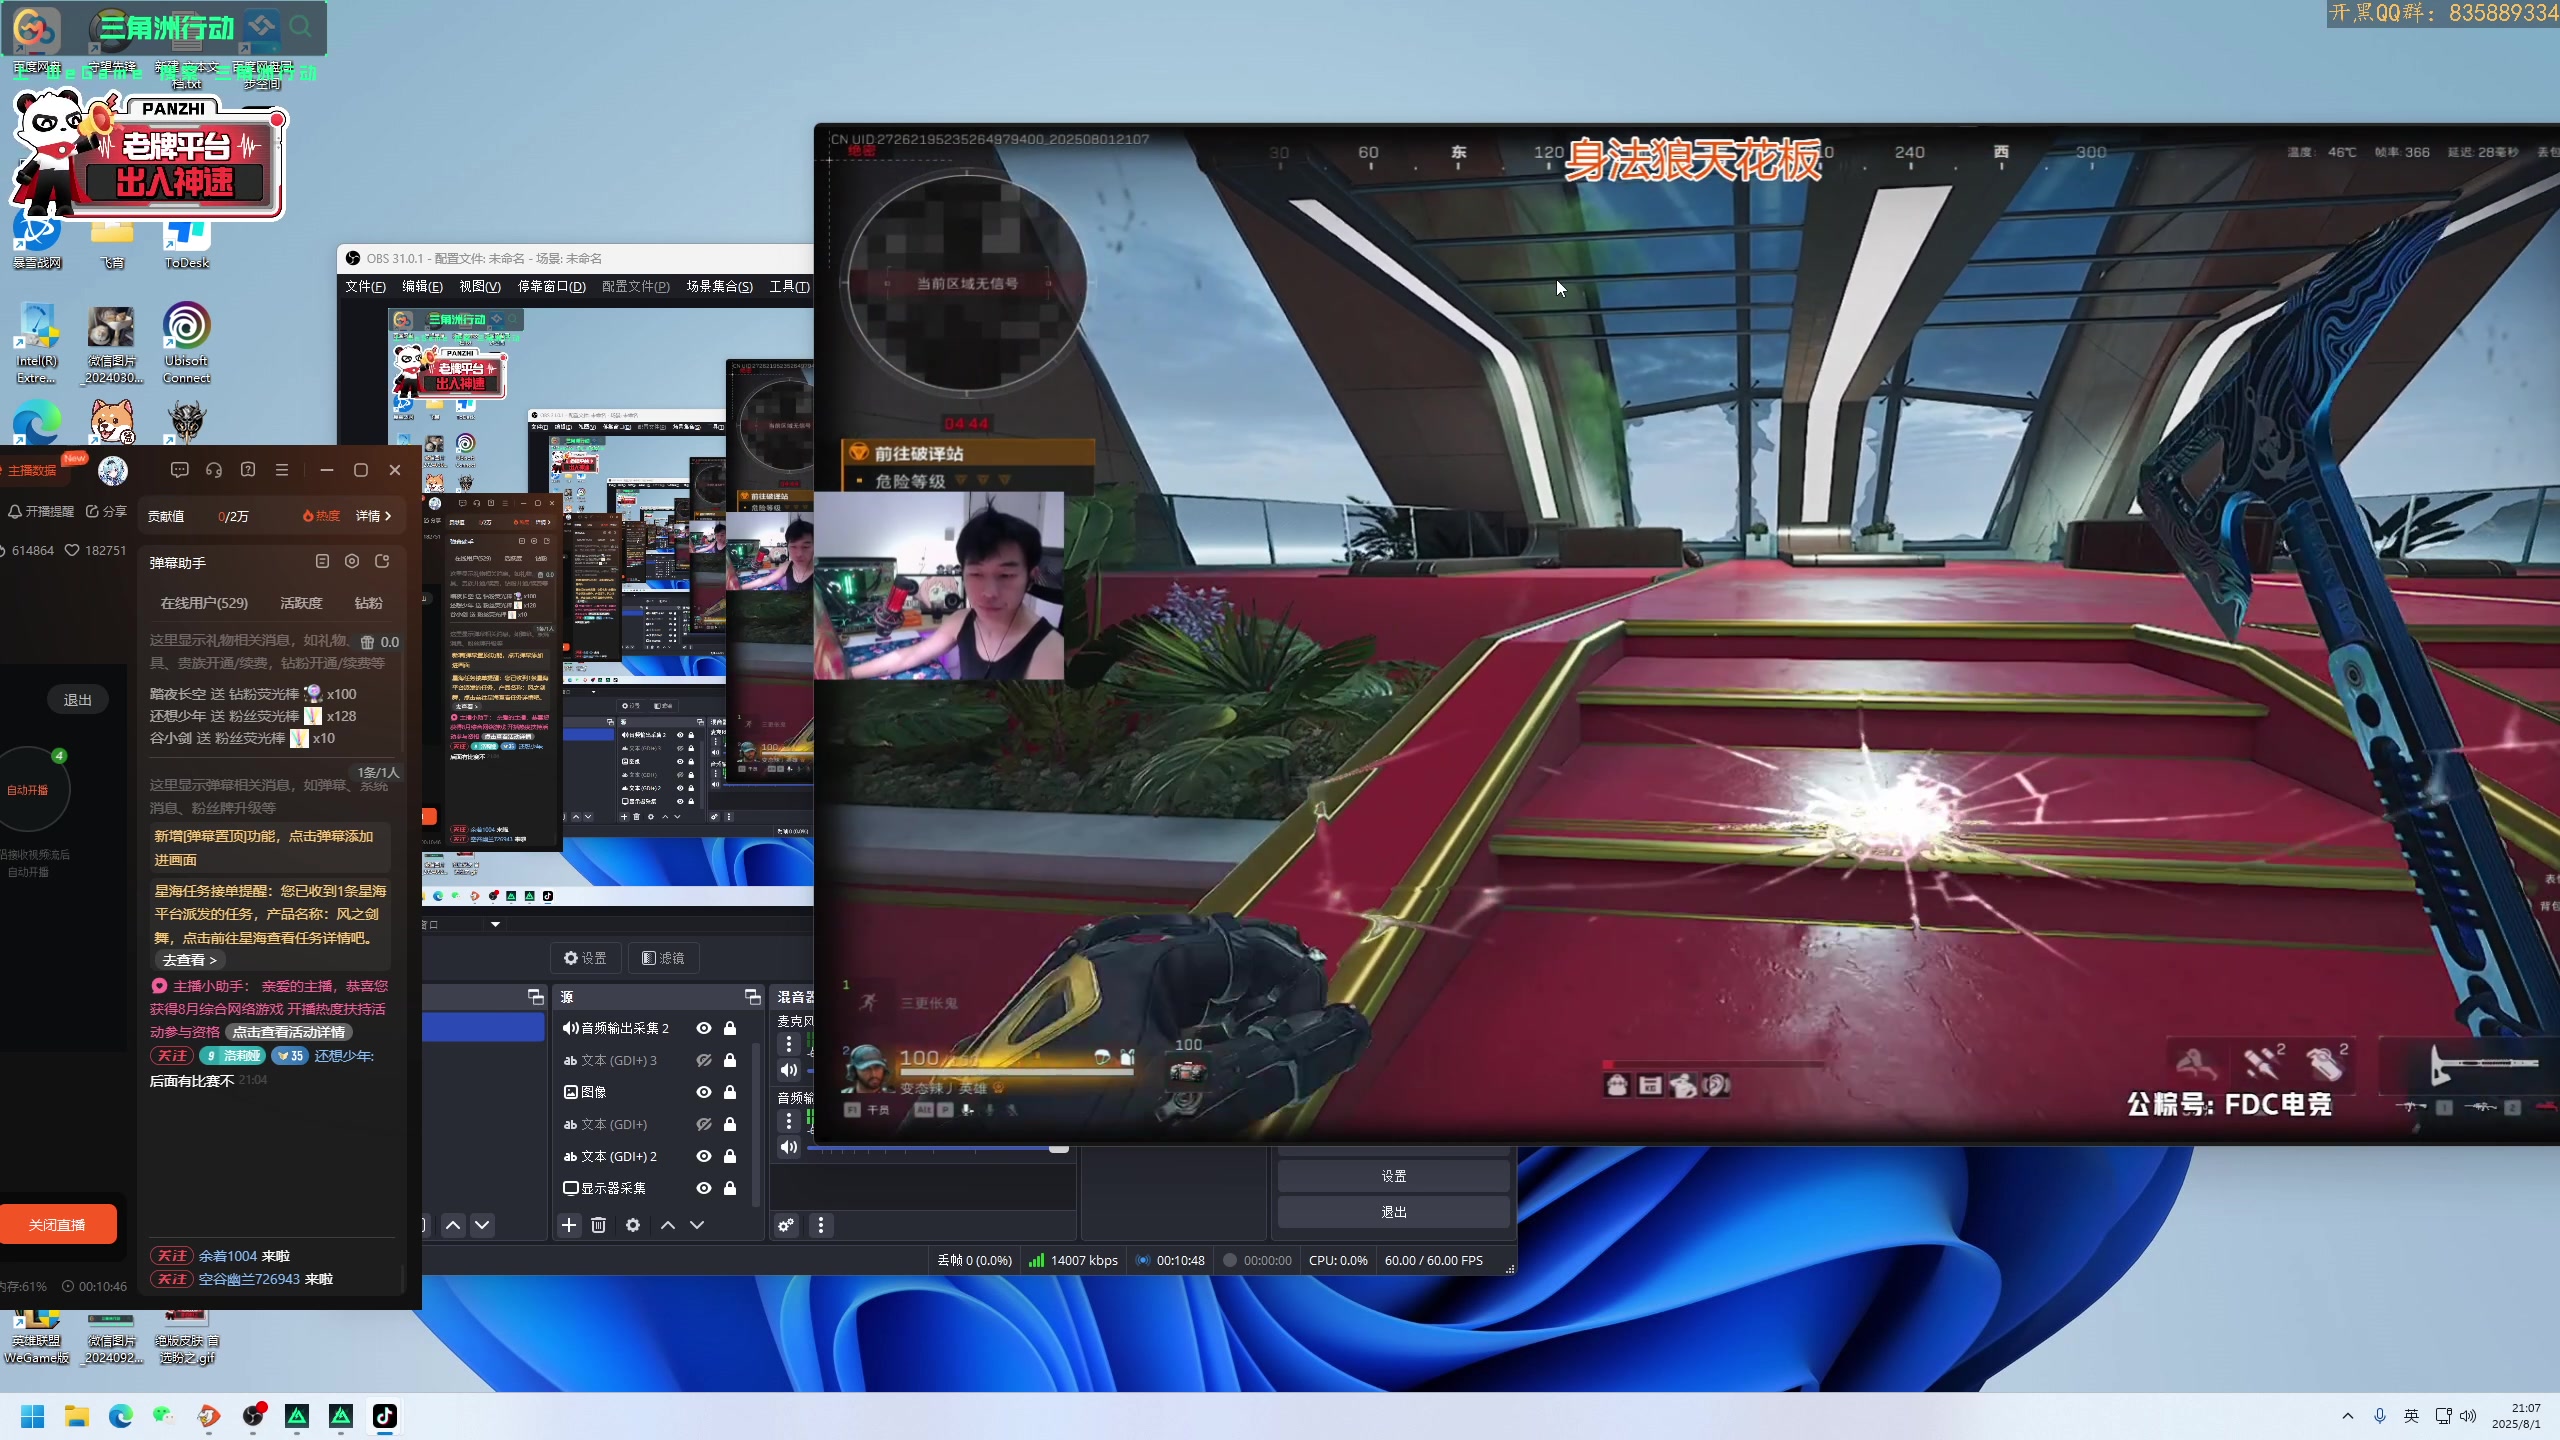Screen dimensions: 2560x1440
Task: Open advanced audio properties gears icon
Action: click(x=787, y=1225)
